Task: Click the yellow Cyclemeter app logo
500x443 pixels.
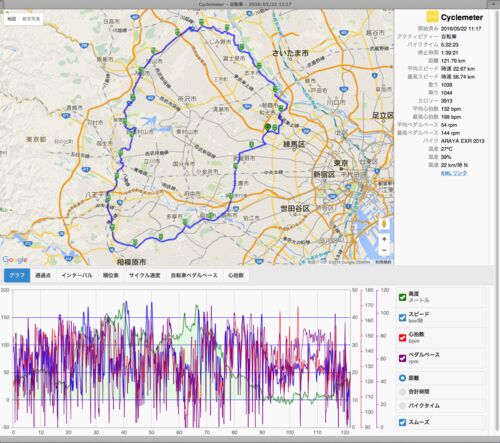Action: point(432,17)
